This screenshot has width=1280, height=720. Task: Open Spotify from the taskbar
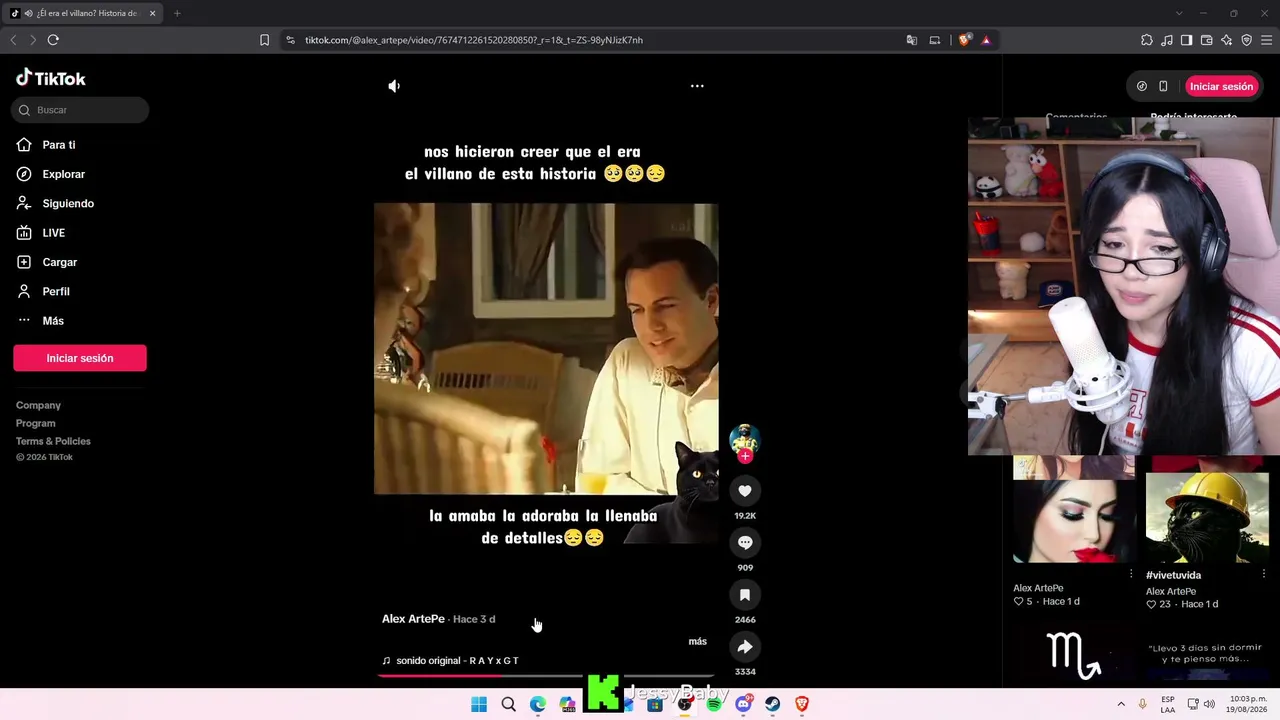click(x=714, y=704)
